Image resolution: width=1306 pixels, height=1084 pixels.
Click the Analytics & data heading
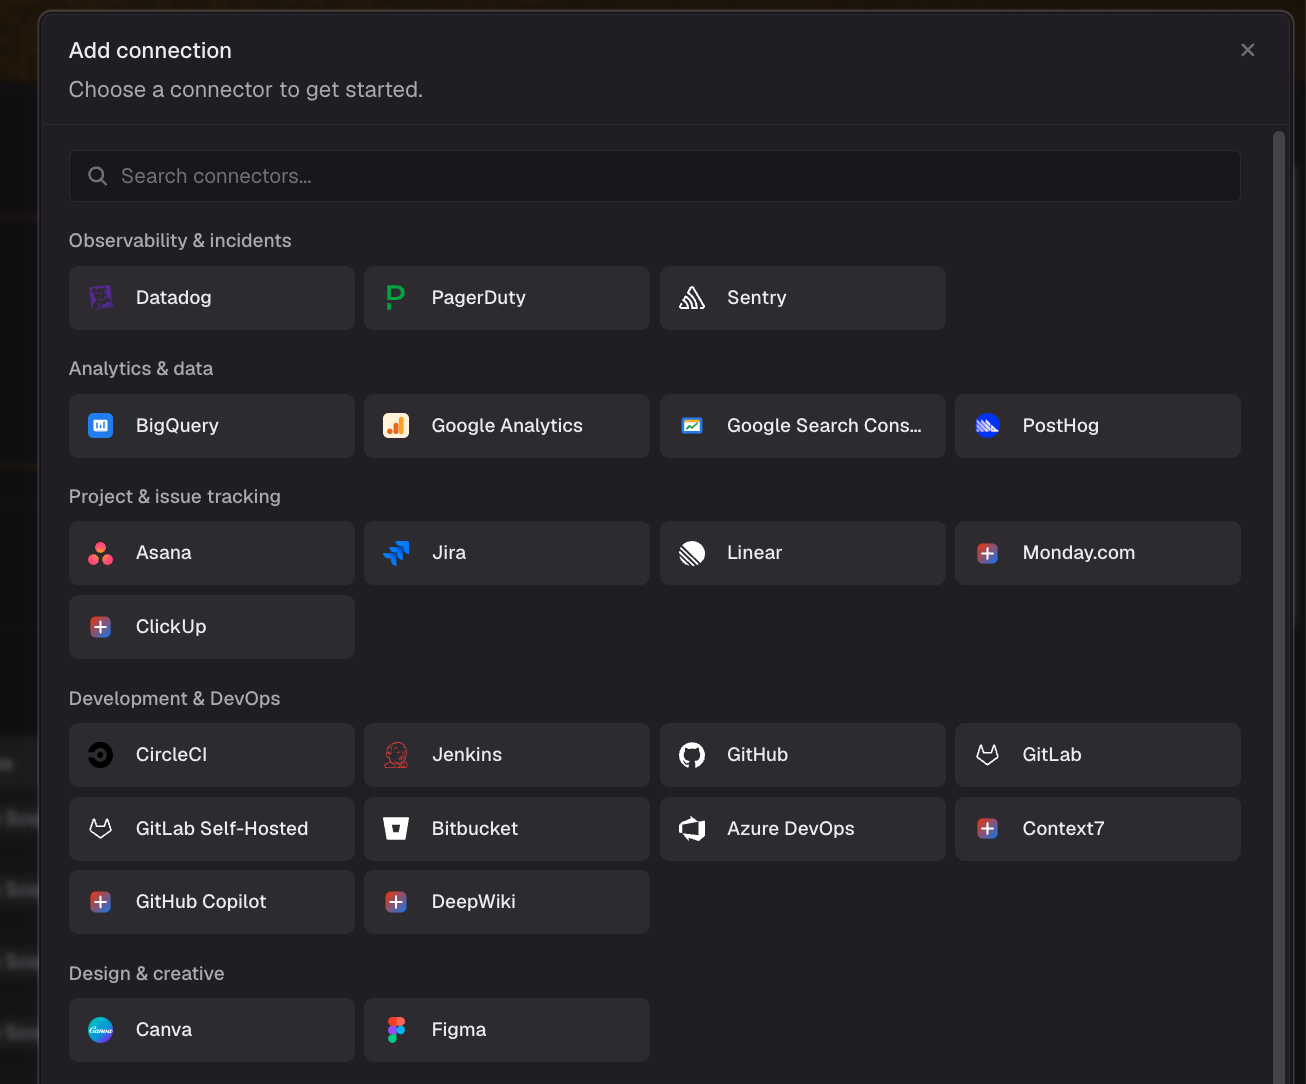pos(141,369)
